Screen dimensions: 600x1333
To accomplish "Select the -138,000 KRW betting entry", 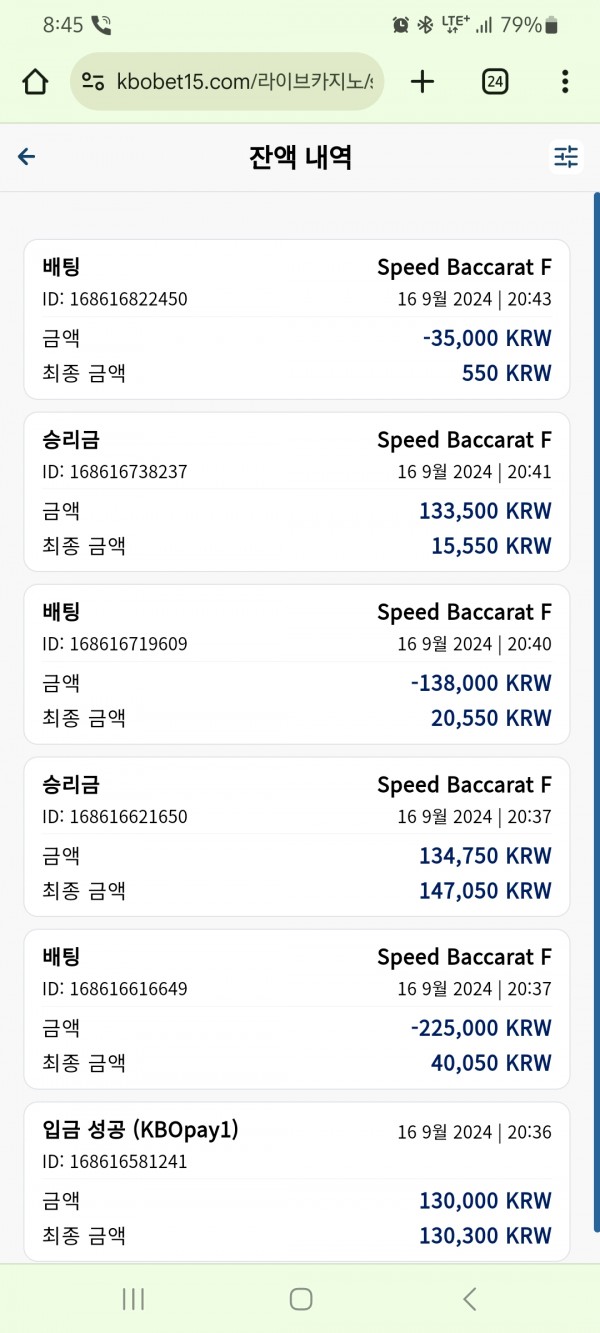I will [x=297, y=665].
